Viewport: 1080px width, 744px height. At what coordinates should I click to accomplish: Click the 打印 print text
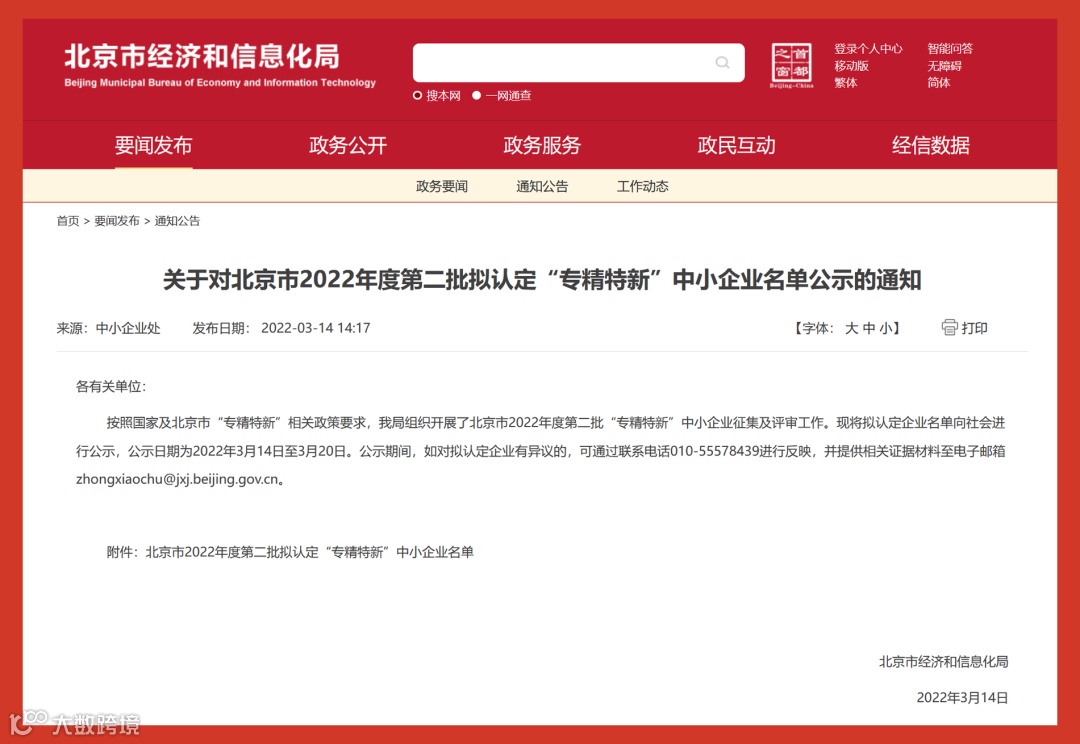click(x=975, y=328)
